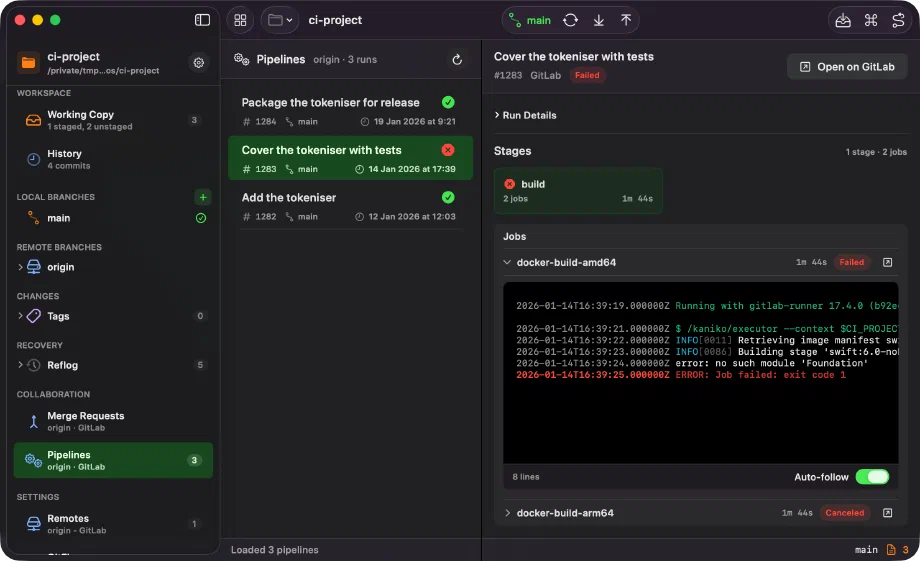
Task: Expand the Reflog section
Action: pos(21,365)
